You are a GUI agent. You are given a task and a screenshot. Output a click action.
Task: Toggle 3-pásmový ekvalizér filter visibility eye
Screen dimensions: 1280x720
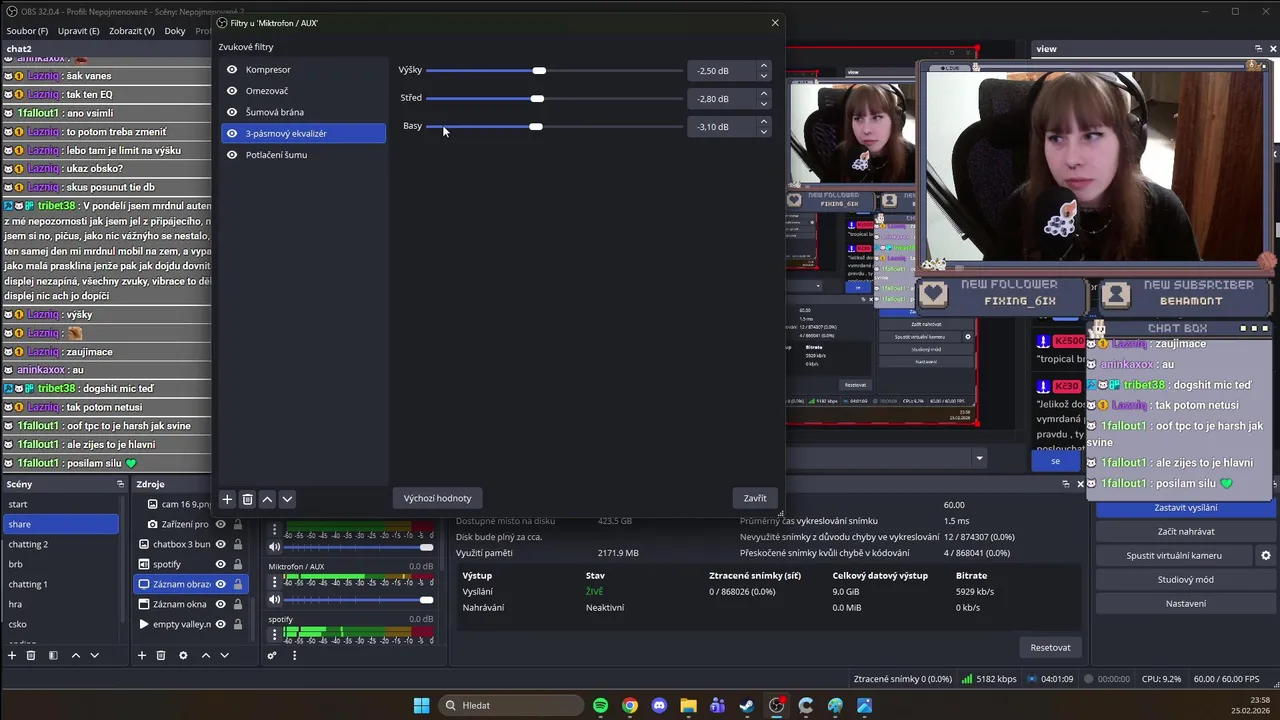click(232, 133)
